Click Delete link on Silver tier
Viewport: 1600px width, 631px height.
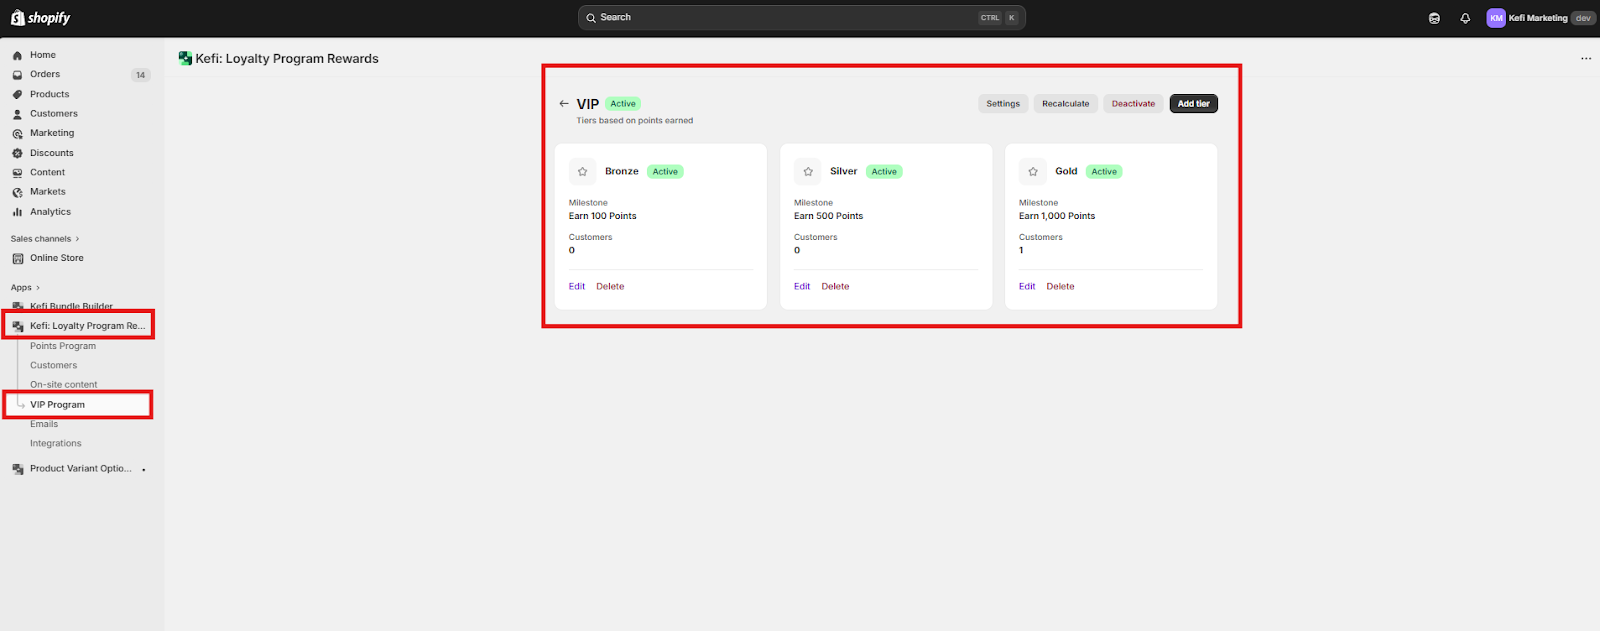835,287
